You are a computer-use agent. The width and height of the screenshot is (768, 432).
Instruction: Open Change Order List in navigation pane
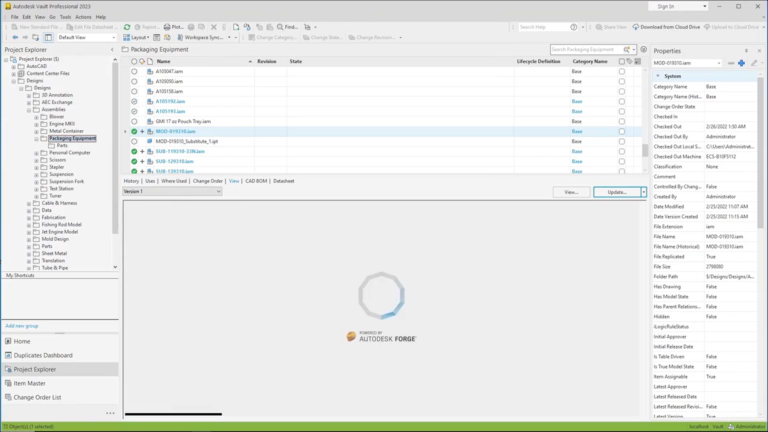coord(37,397)
